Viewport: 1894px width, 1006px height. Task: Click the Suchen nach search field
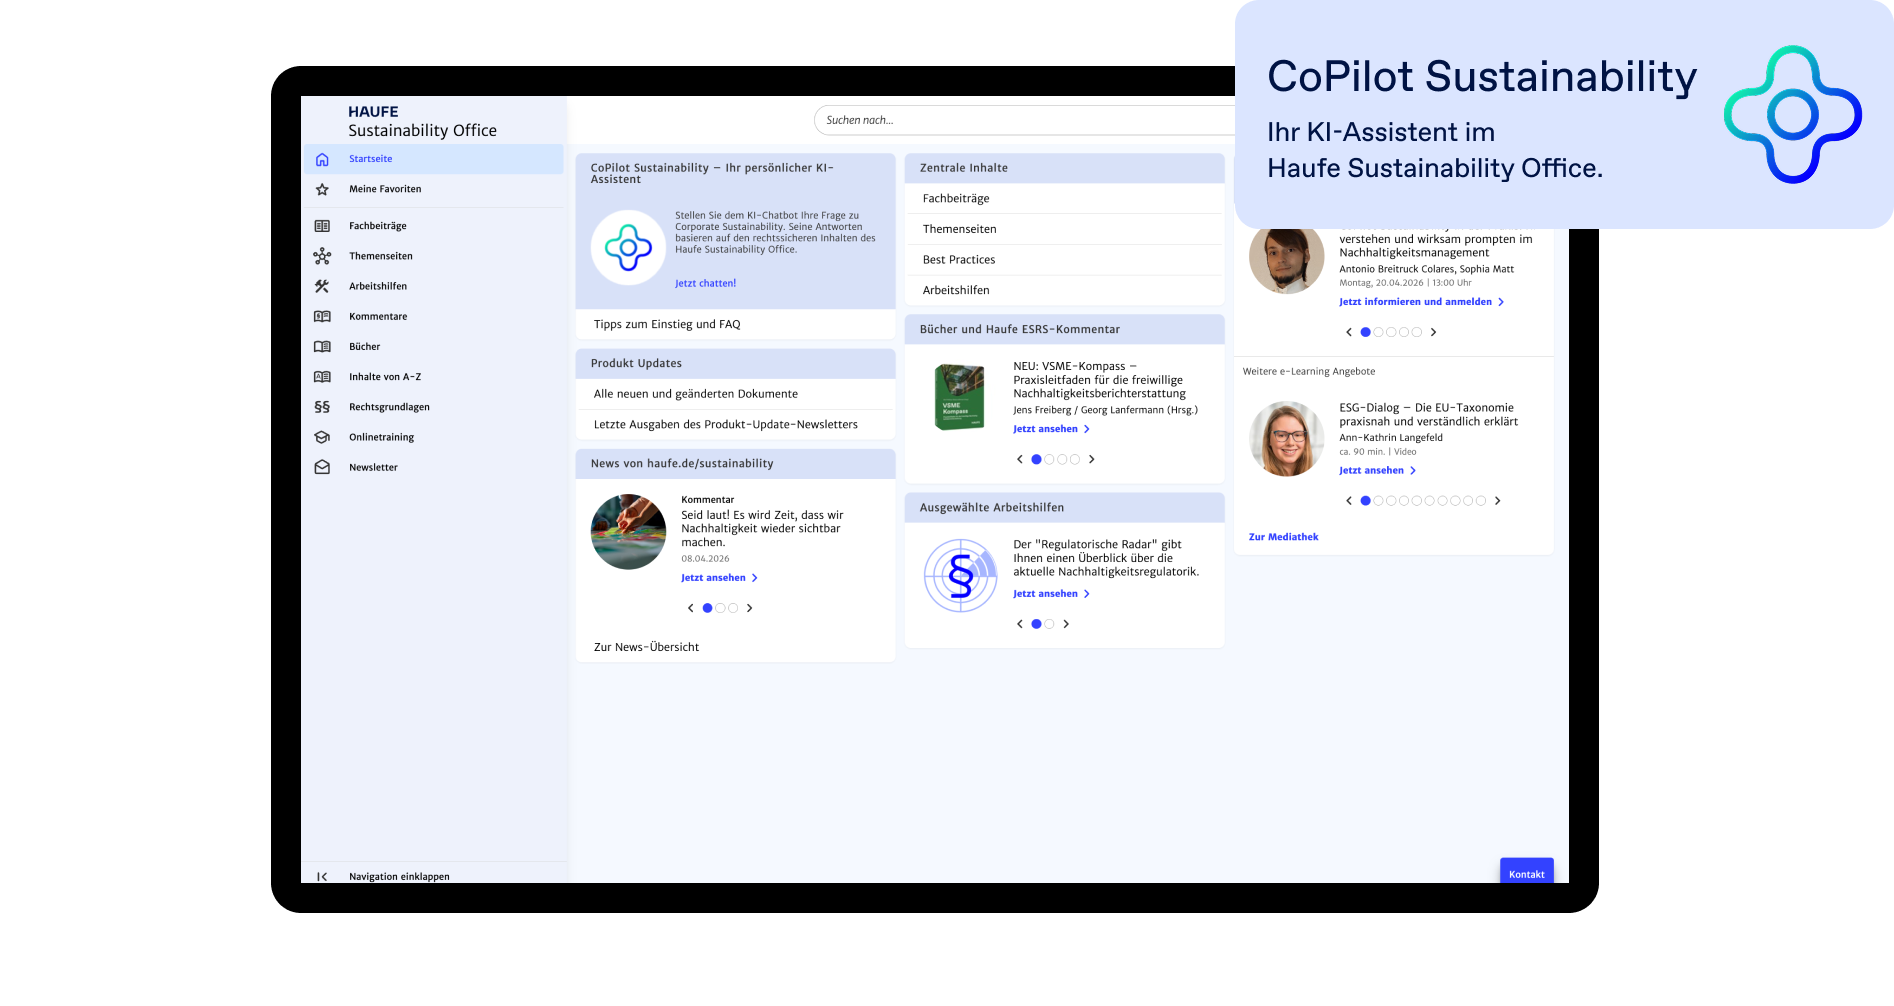pyautogui.click(x=1020, y=120)
